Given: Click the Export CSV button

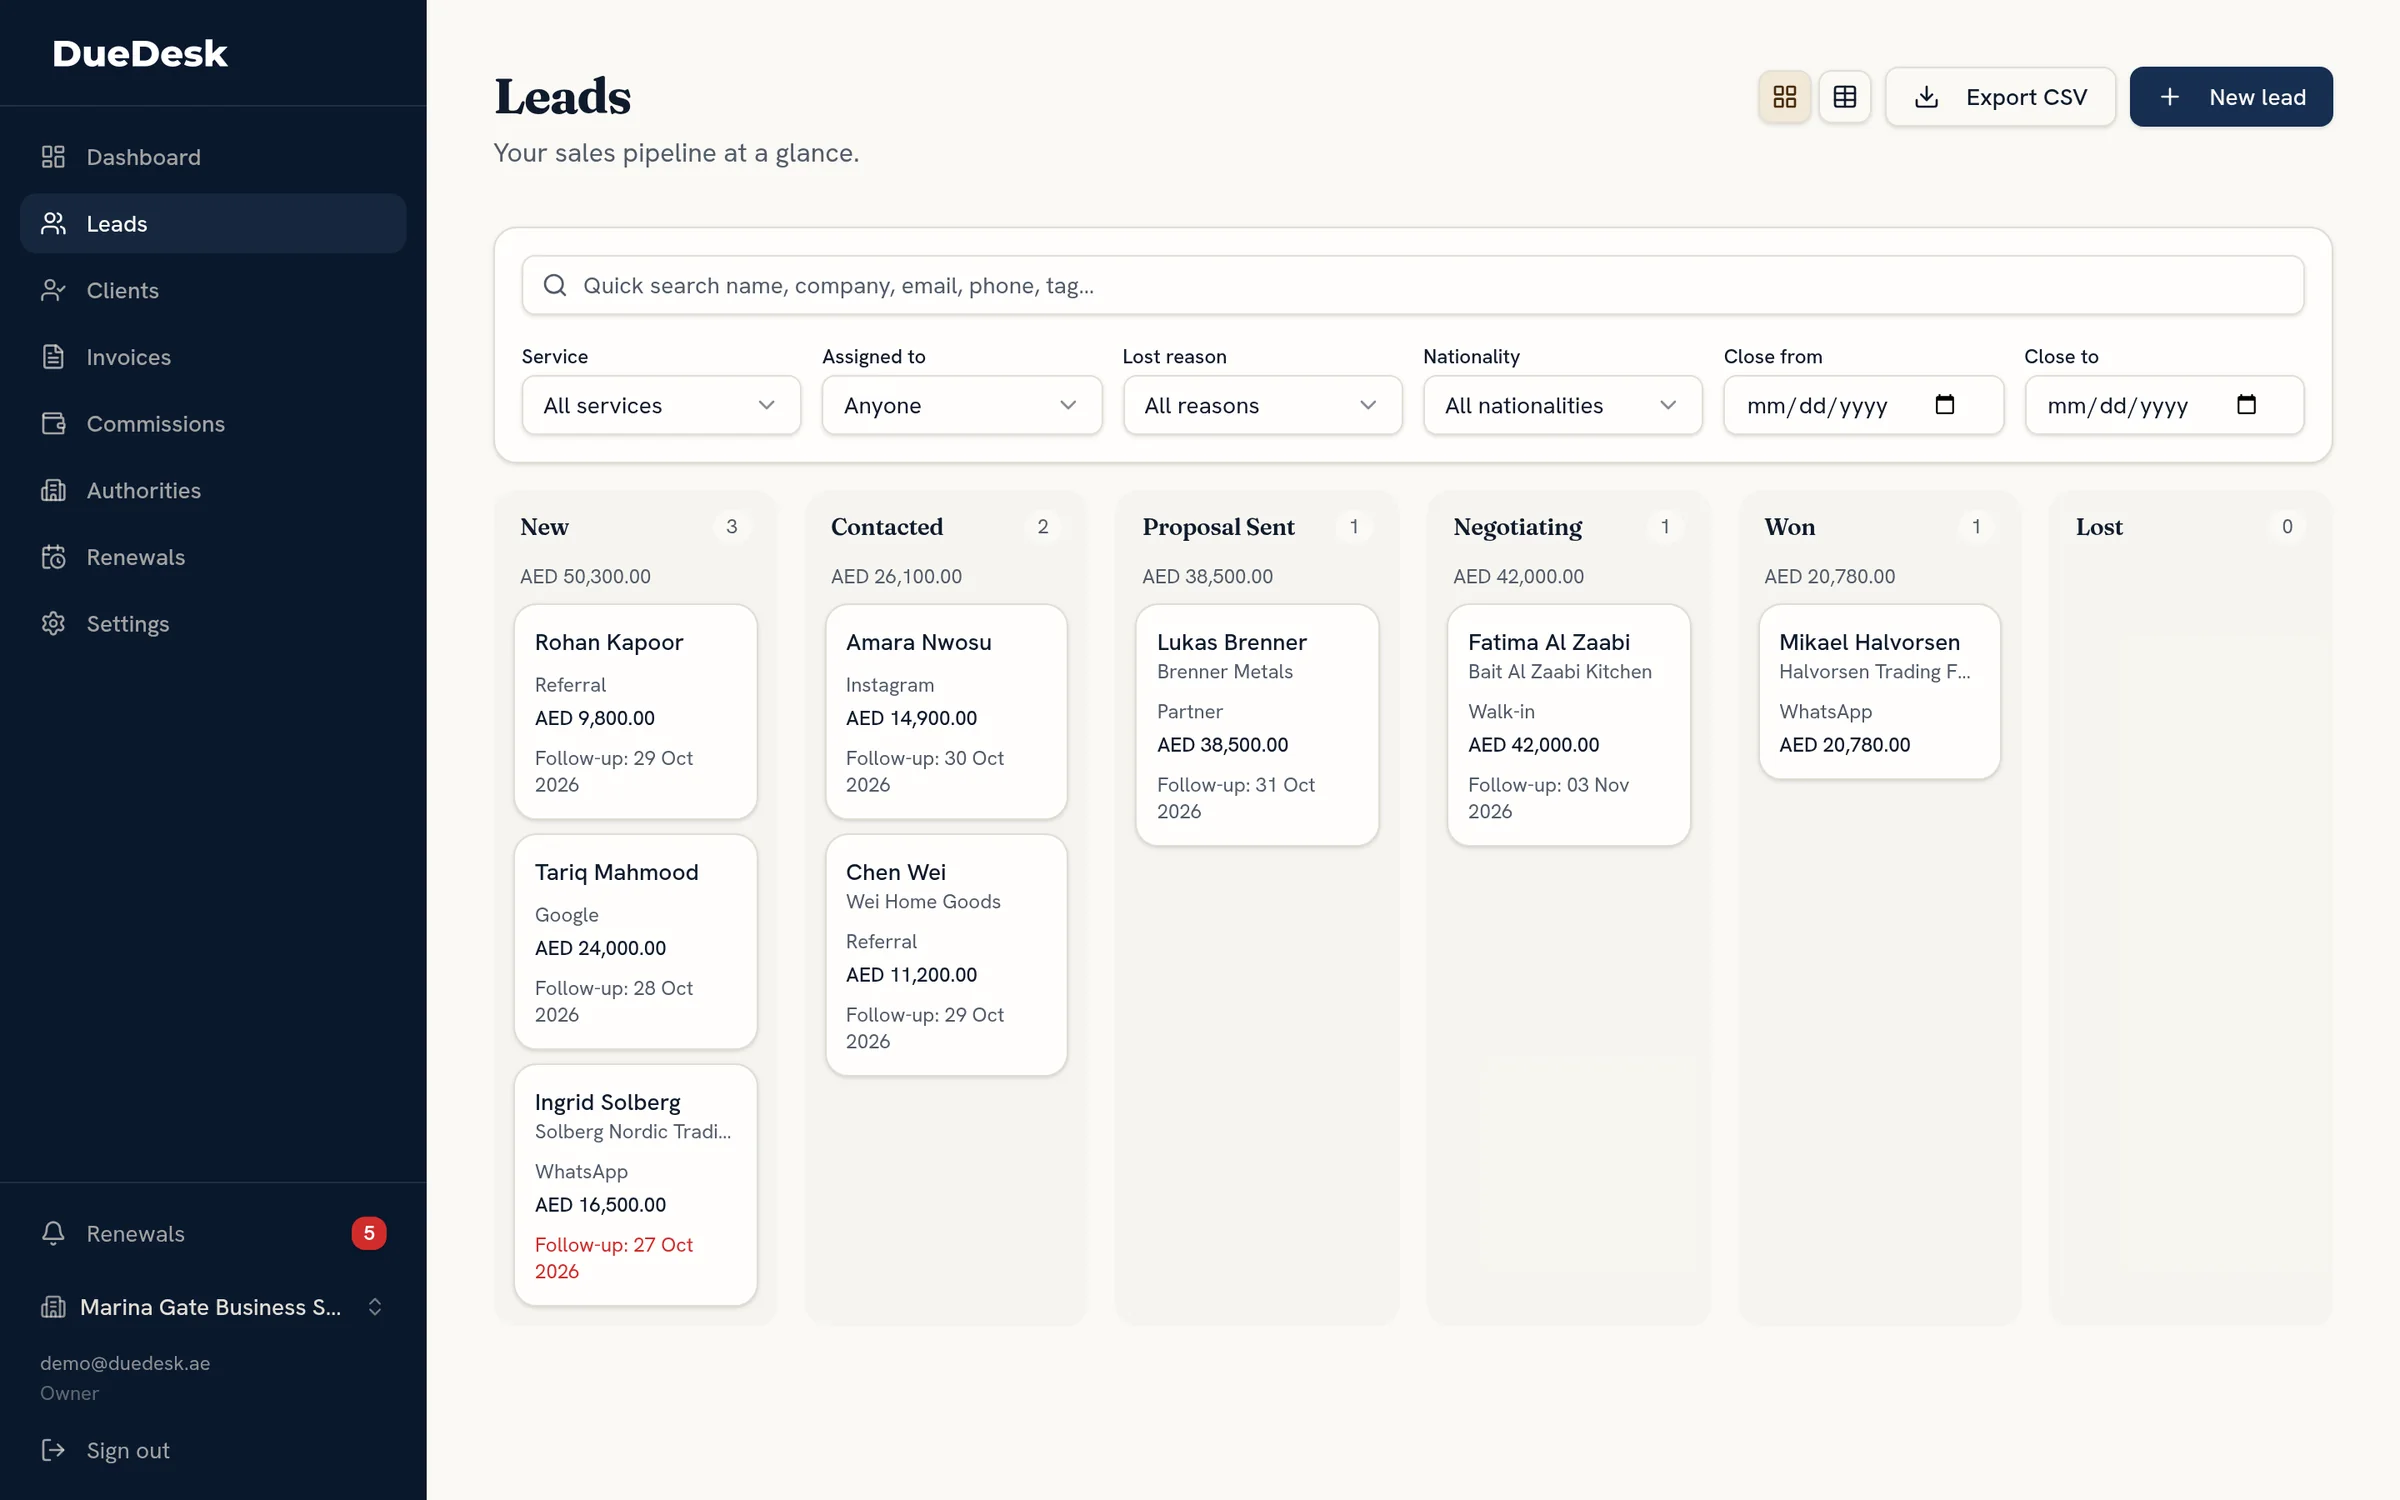Looking at the screenshot, I should point(2000,97).
